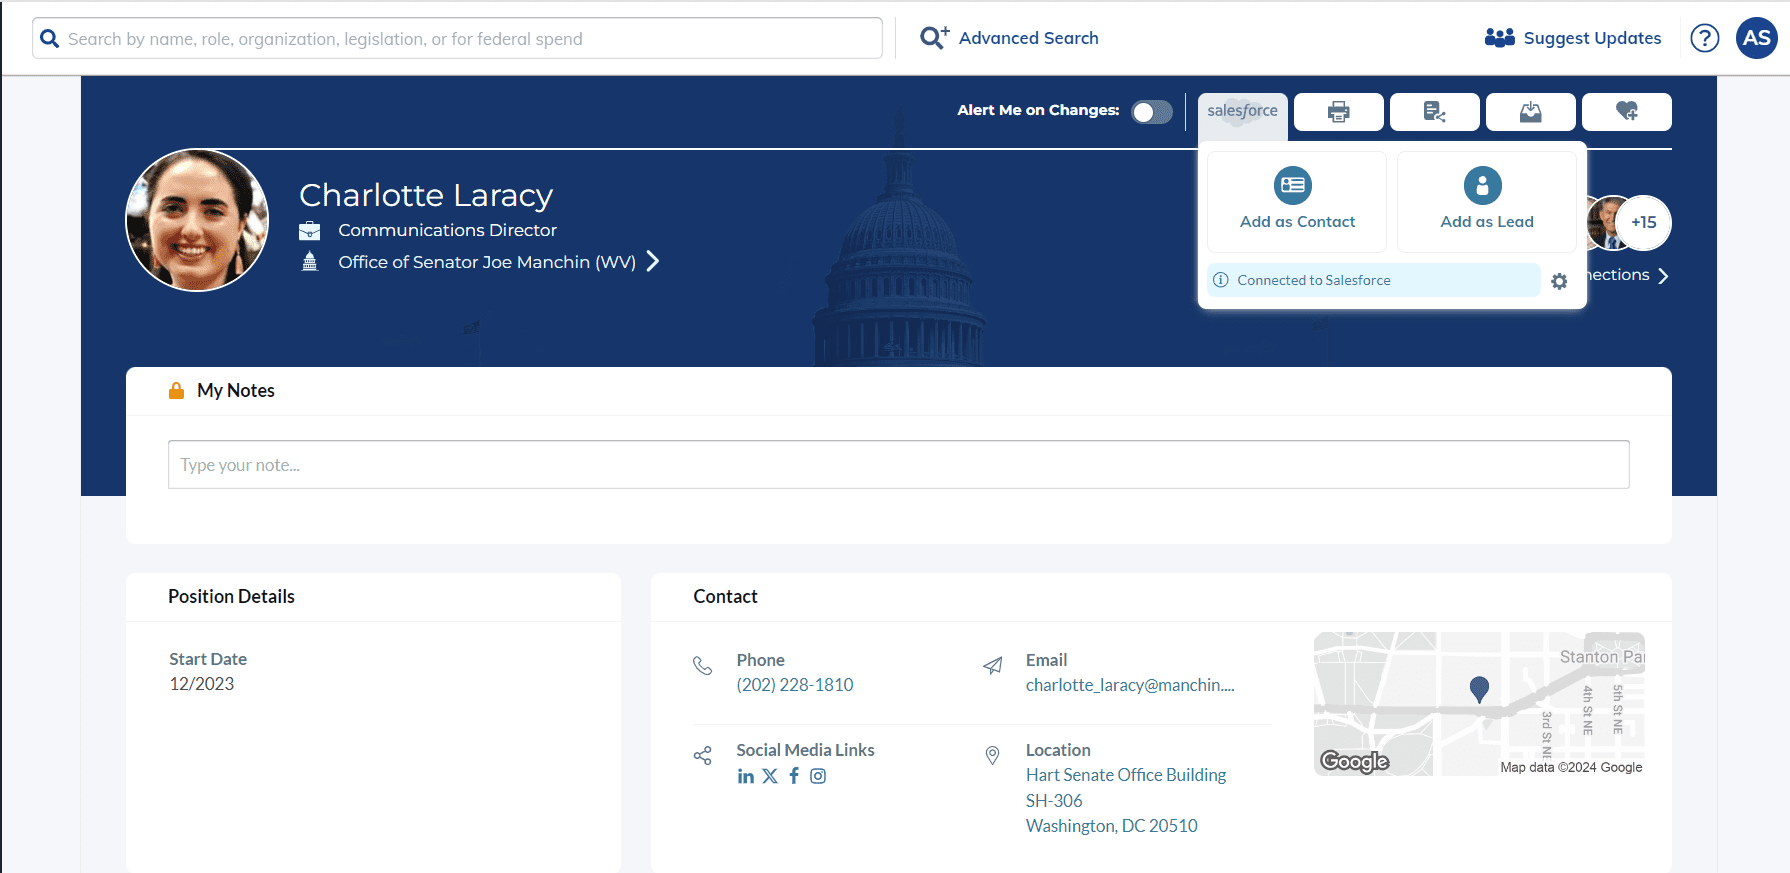Image resolution: width=1790 pixels, height=873 pixels.
Task: Click the print icon button
Action: pyautogui.click(x=1338, y=112)
